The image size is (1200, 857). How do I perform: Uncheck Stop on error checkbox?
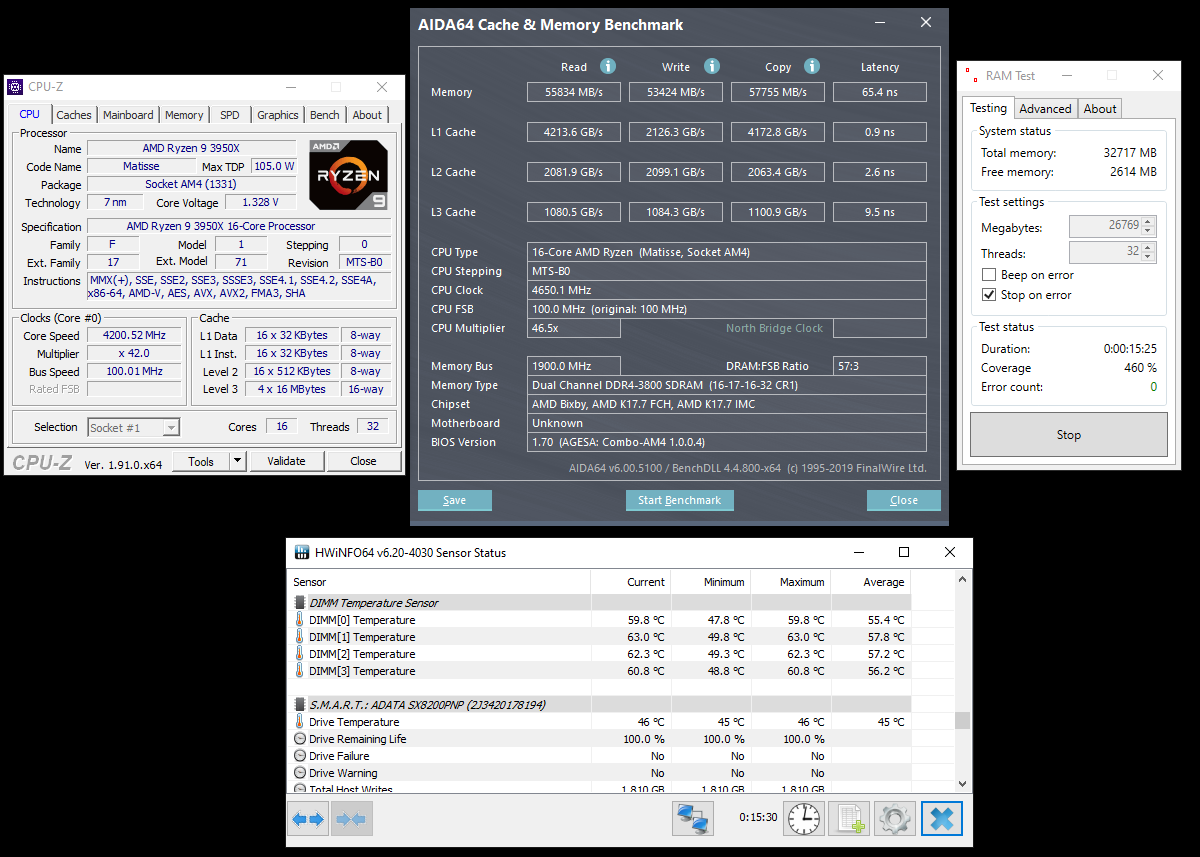coord(989,295)
